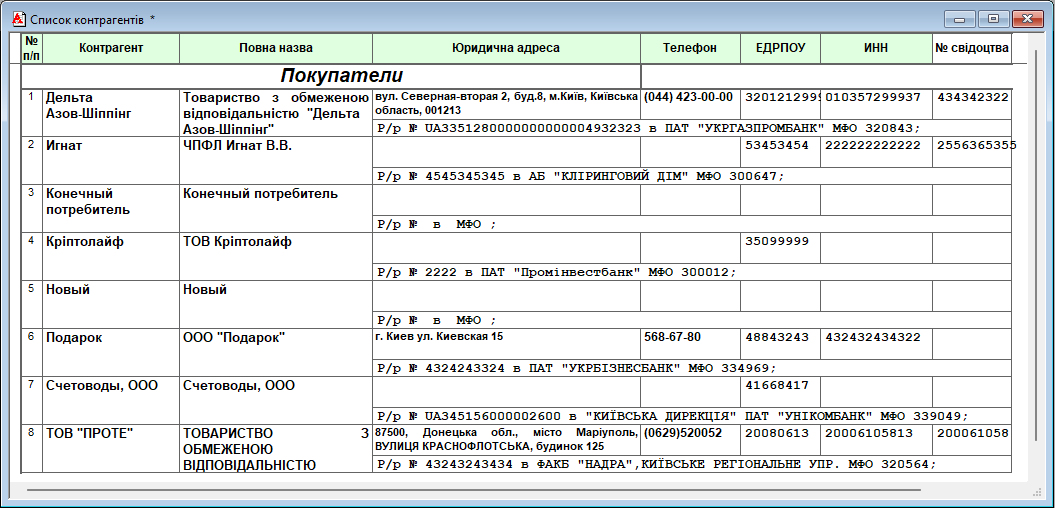The height and width of the screenshot is (508, 1055).
Task: Click the ЕДРПОУ column header
Action: pyautogui.click(x=780, y=48)
